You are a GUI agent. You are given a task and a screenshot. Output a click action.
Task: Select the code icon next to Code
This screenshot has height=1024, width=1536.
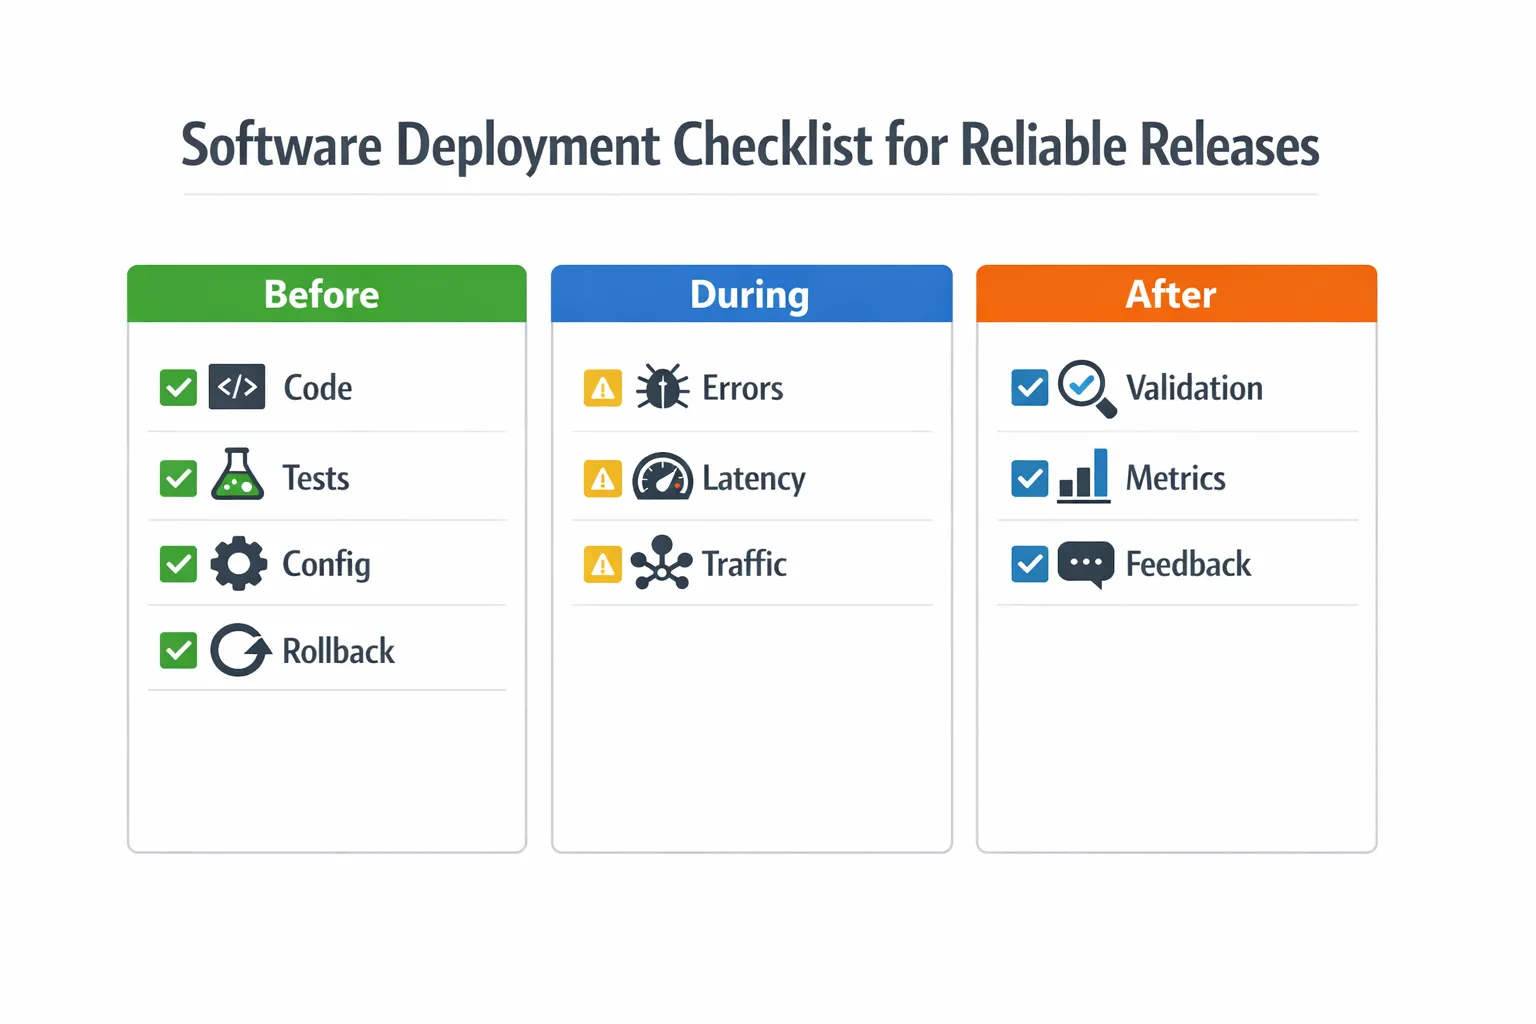pos(237,387)
